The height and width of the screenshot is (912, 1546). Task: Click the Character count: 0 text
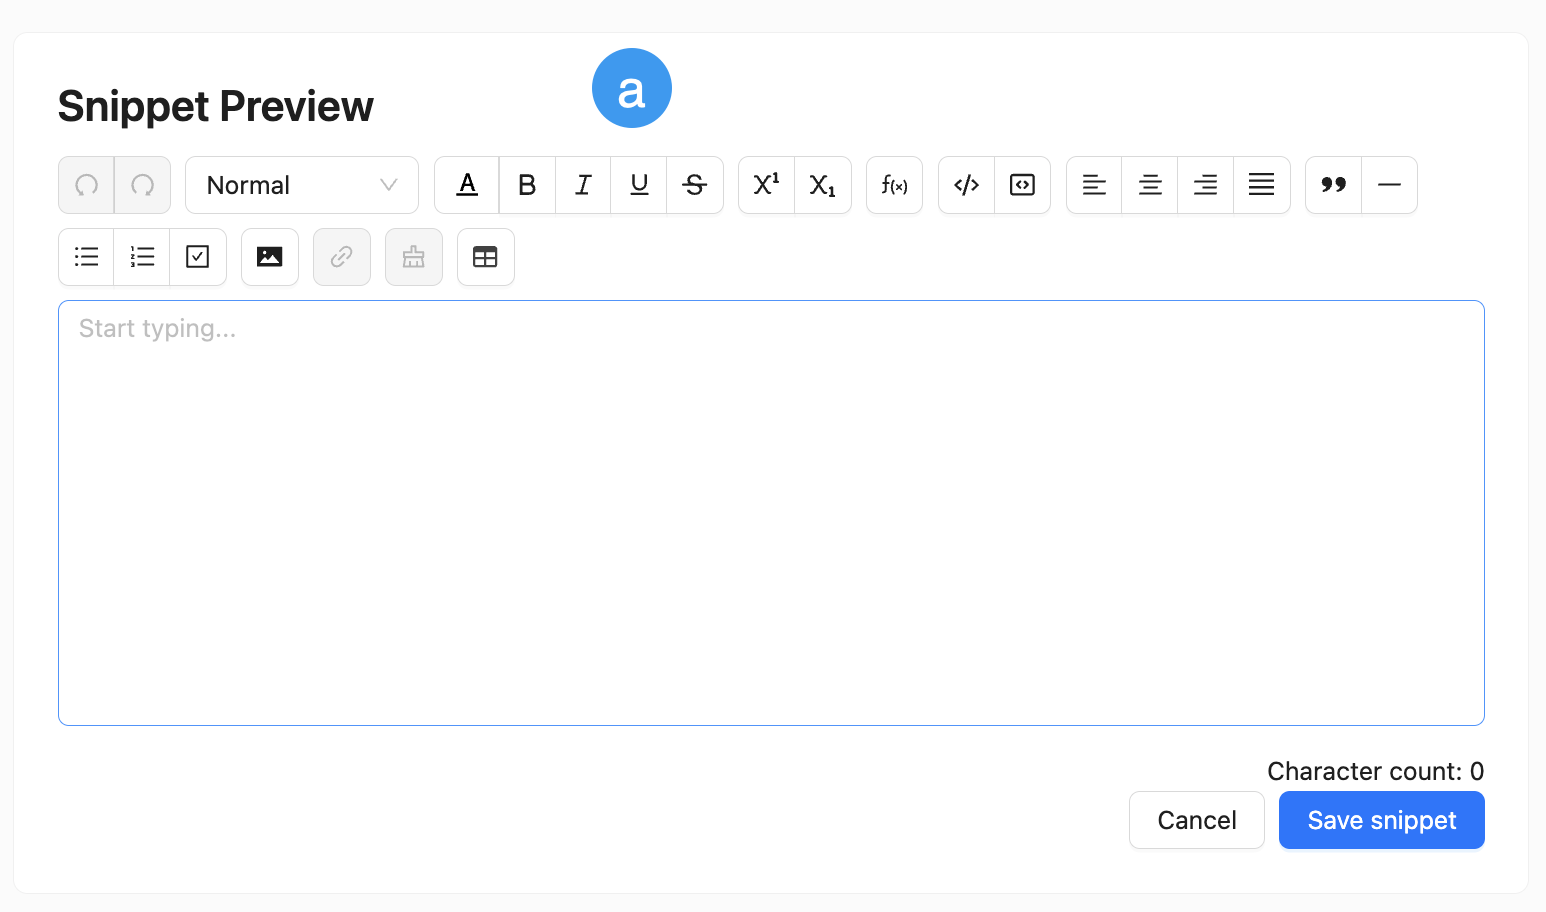pos(1376,771)
